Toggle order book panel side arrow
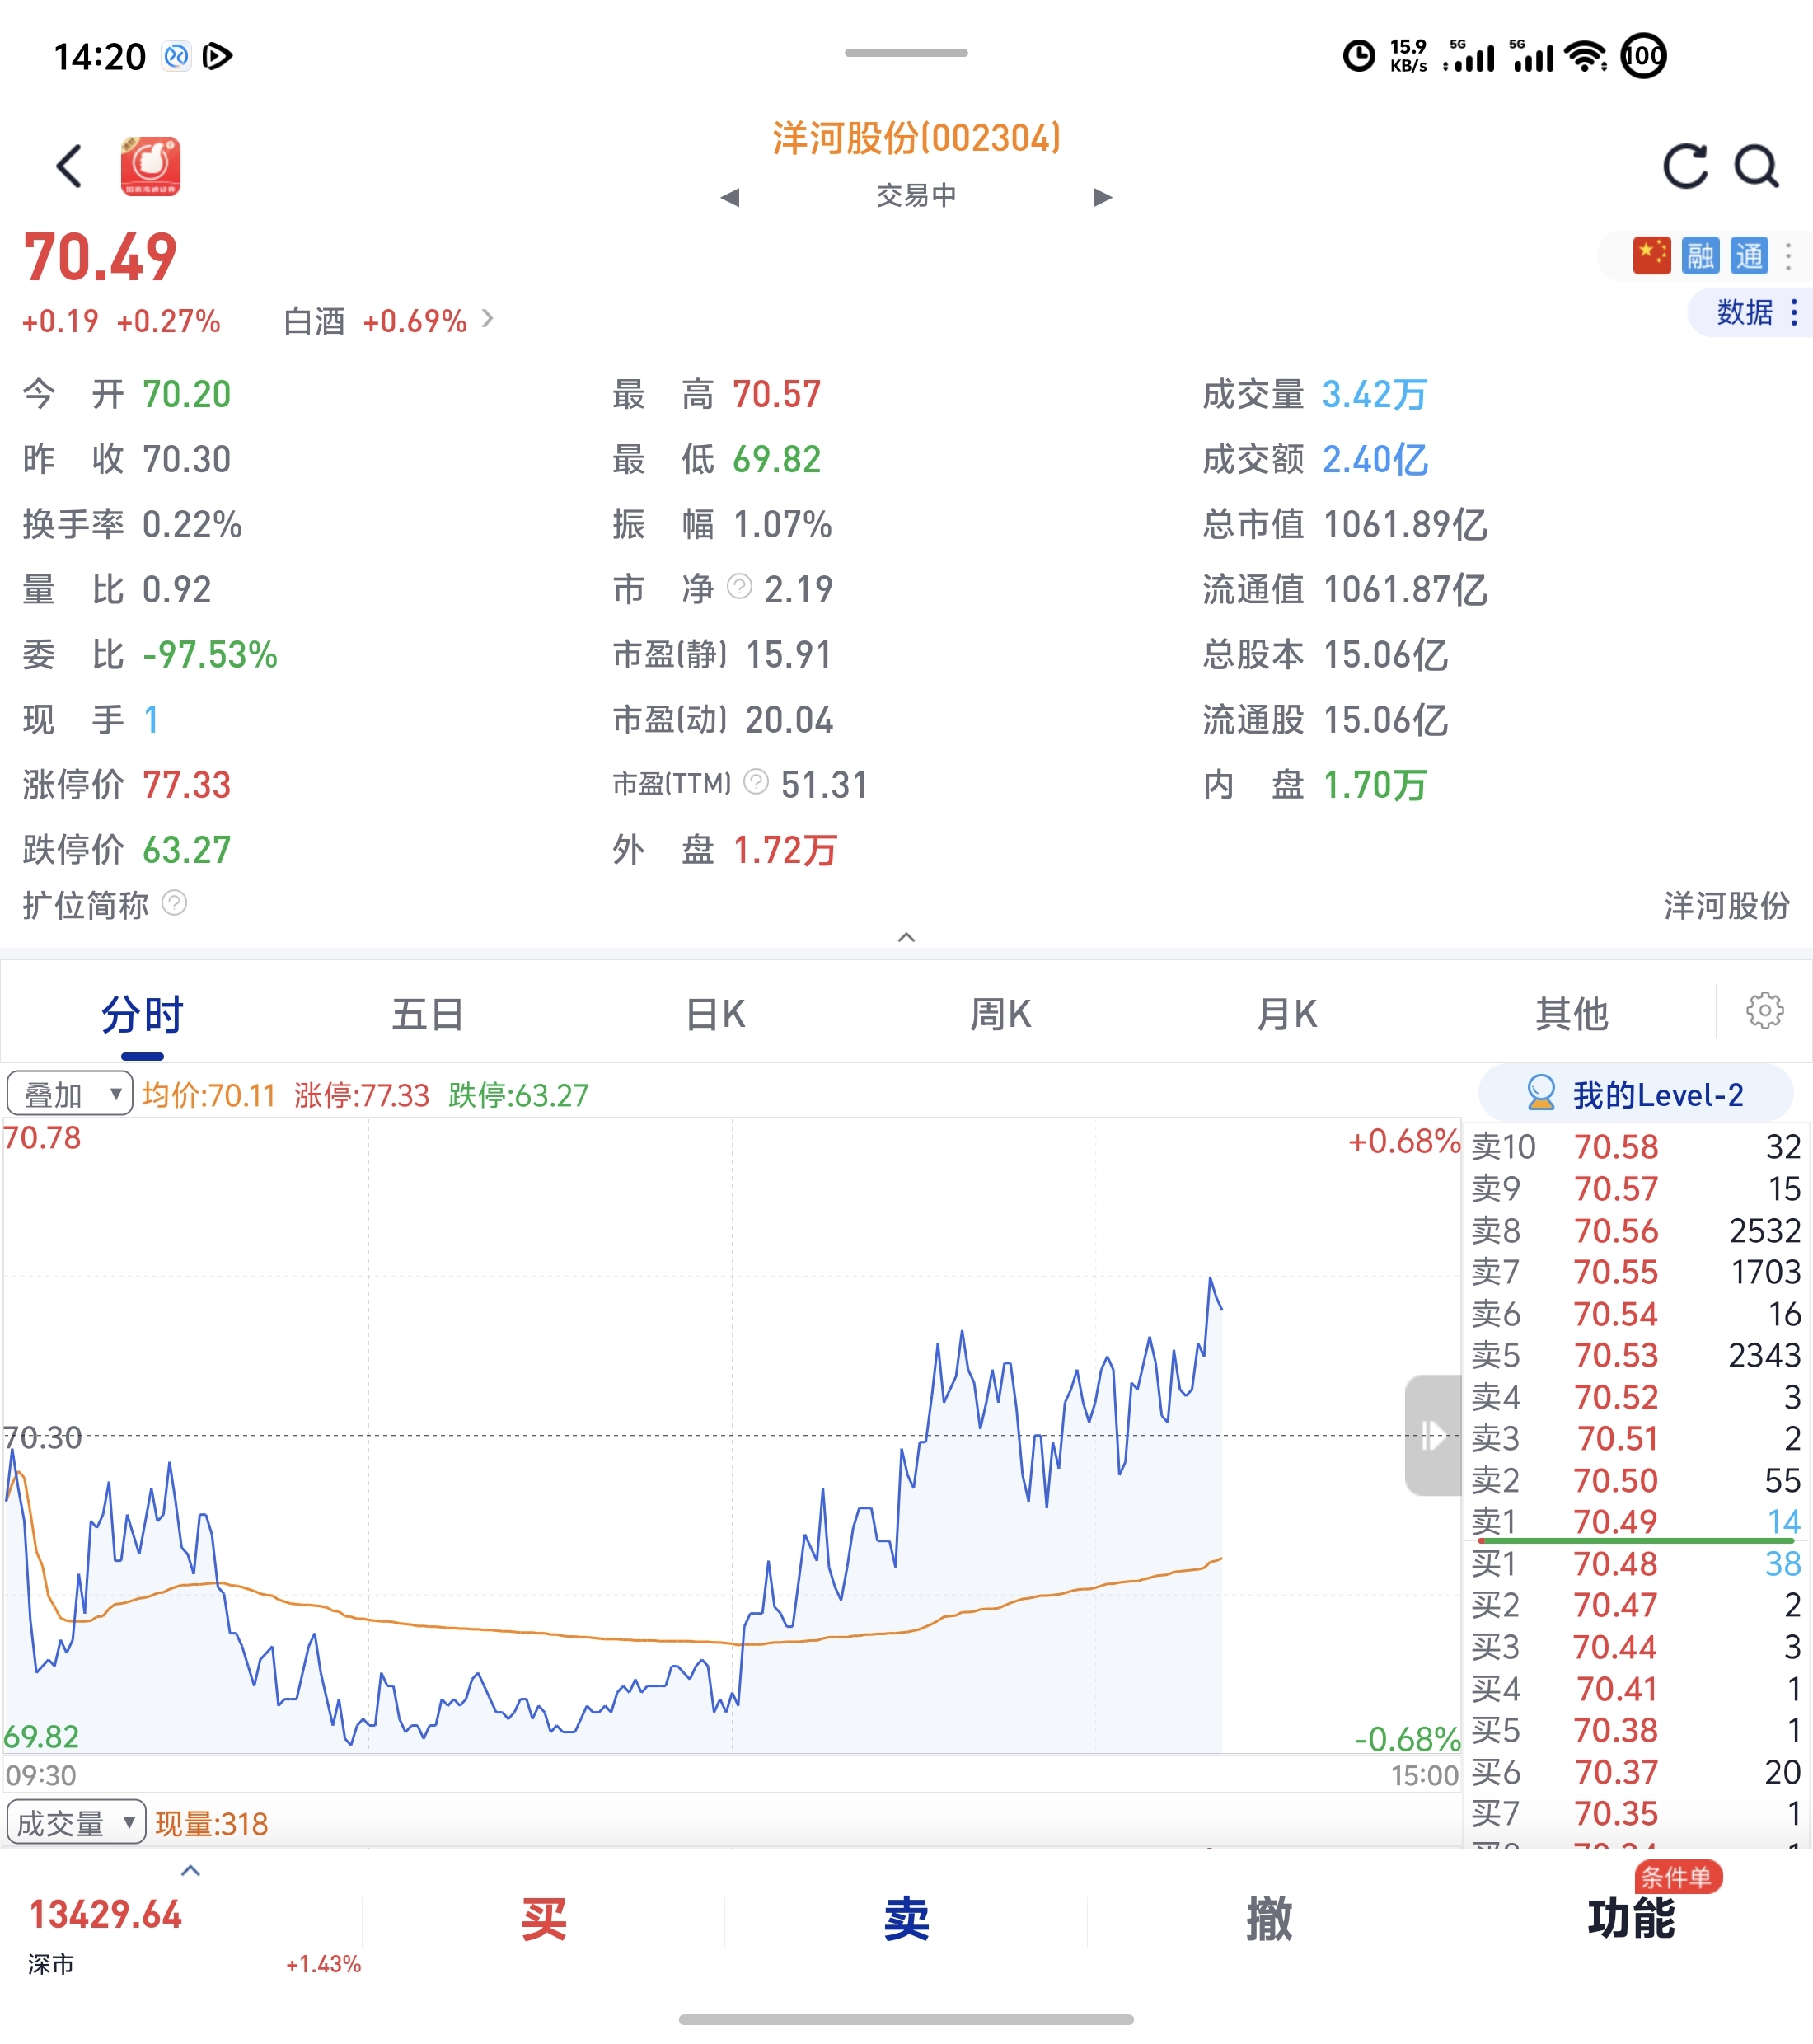 coord(1433,1435)
